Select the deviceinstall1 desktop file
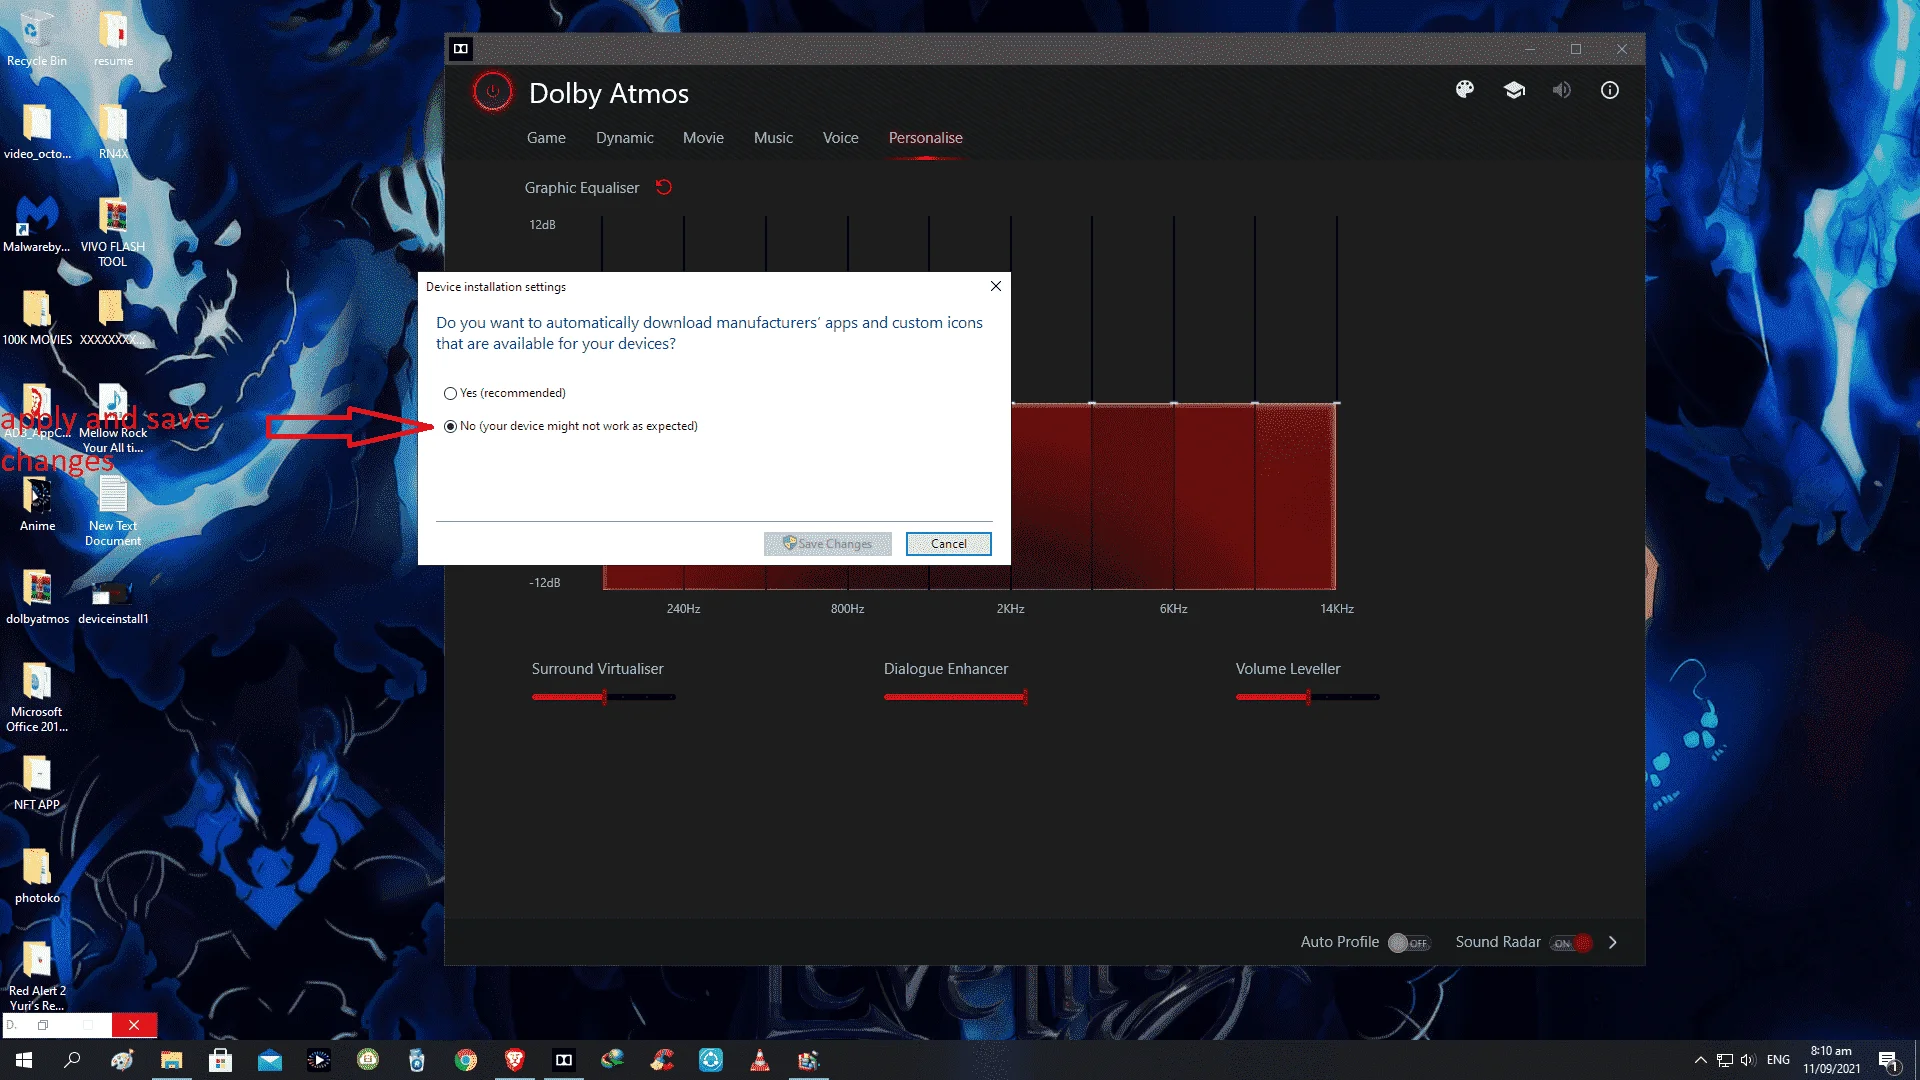Screen dimensions: 1920x1080 (113, 603)
